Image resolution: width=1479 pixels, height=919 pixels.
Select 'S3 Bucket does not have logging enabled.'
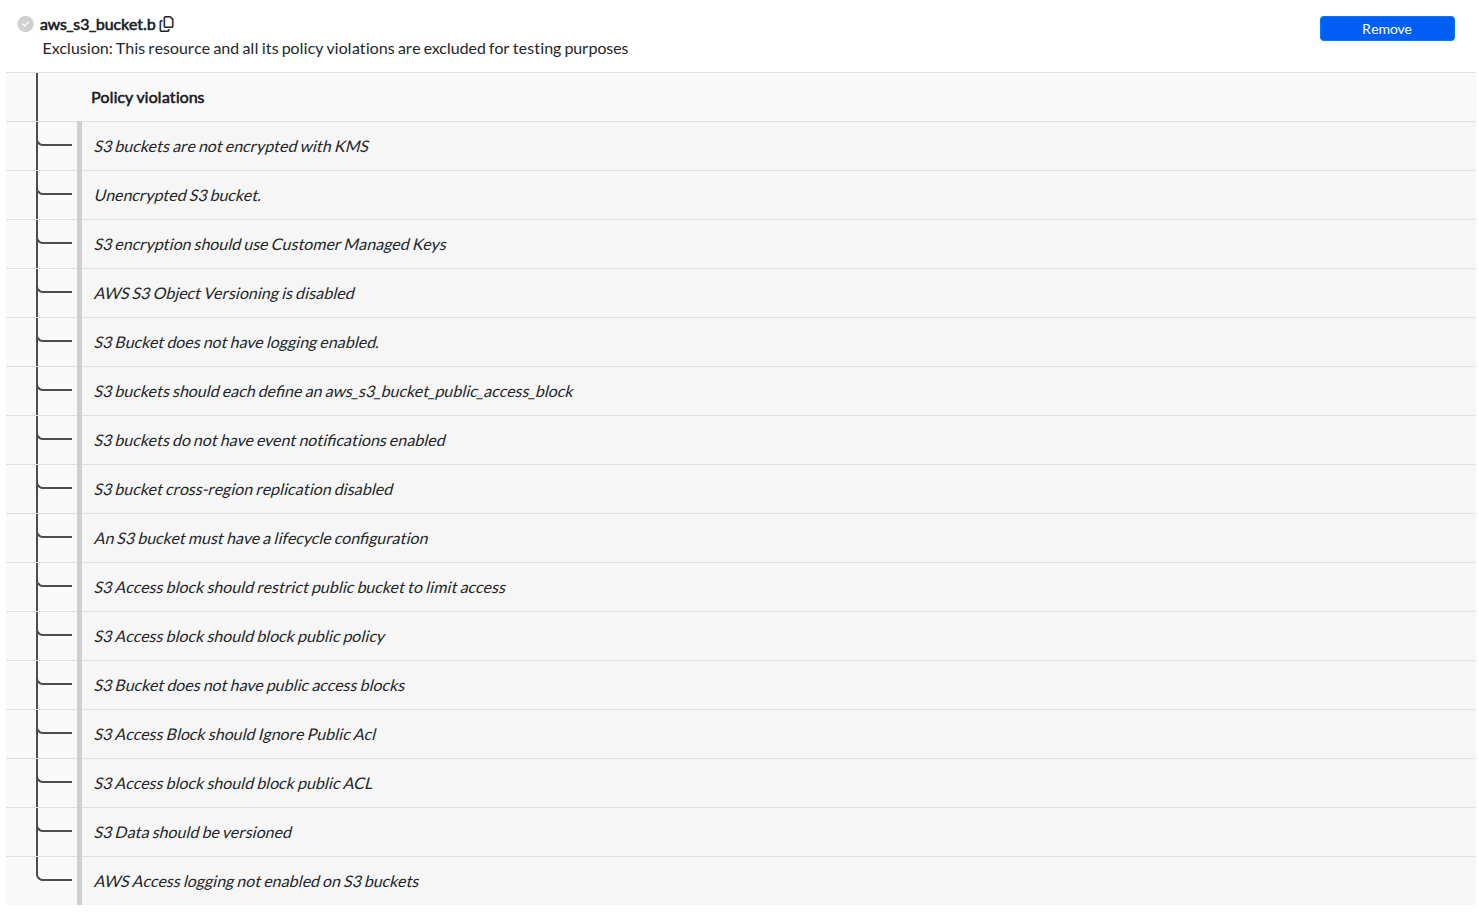coord(236,343)
